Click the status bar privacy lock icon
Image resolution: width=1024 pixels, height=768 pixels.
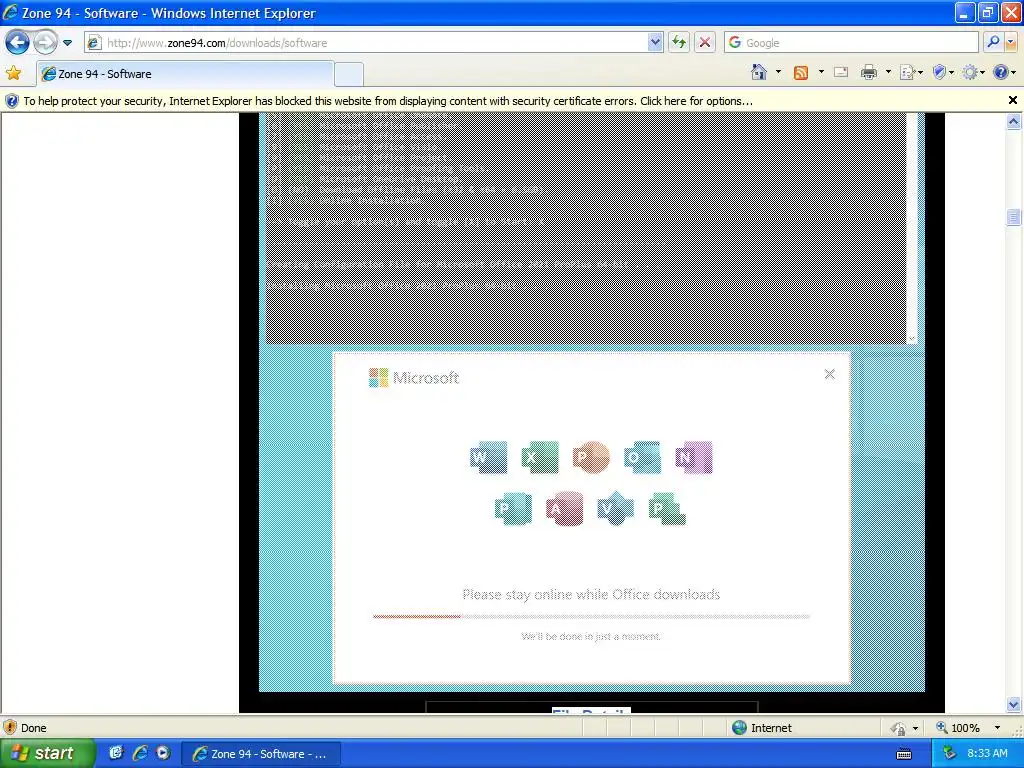point(899,728)
